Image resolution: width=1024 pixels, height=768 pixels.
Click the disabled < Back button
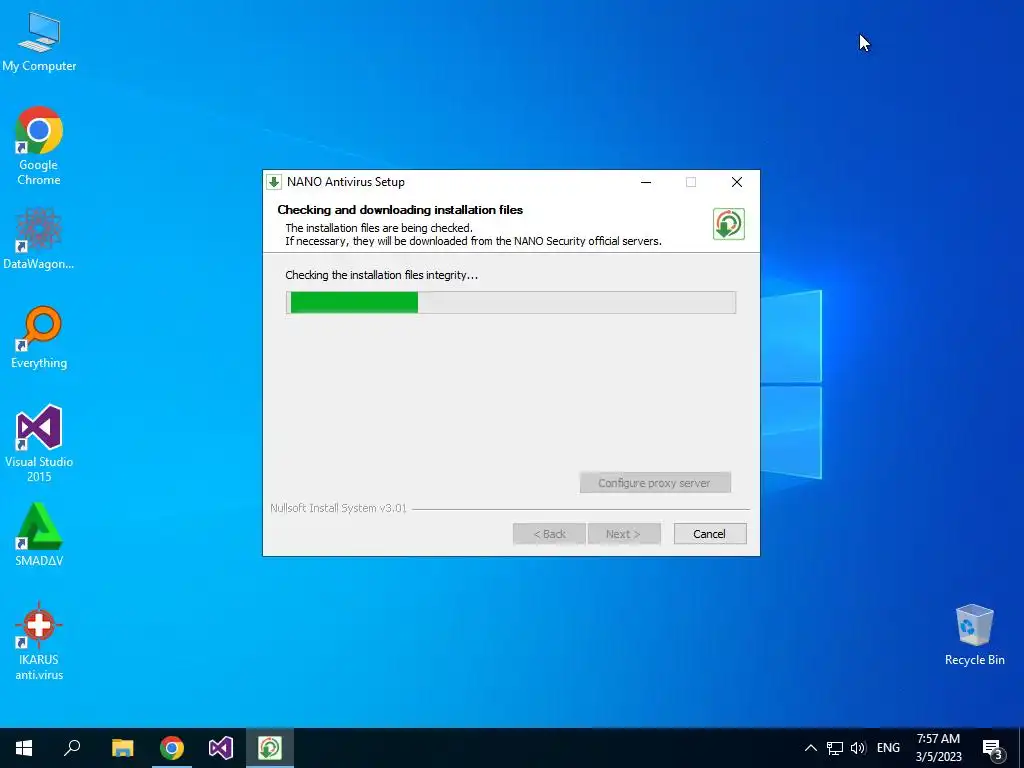pyautogui.click(x=549, y=534)
